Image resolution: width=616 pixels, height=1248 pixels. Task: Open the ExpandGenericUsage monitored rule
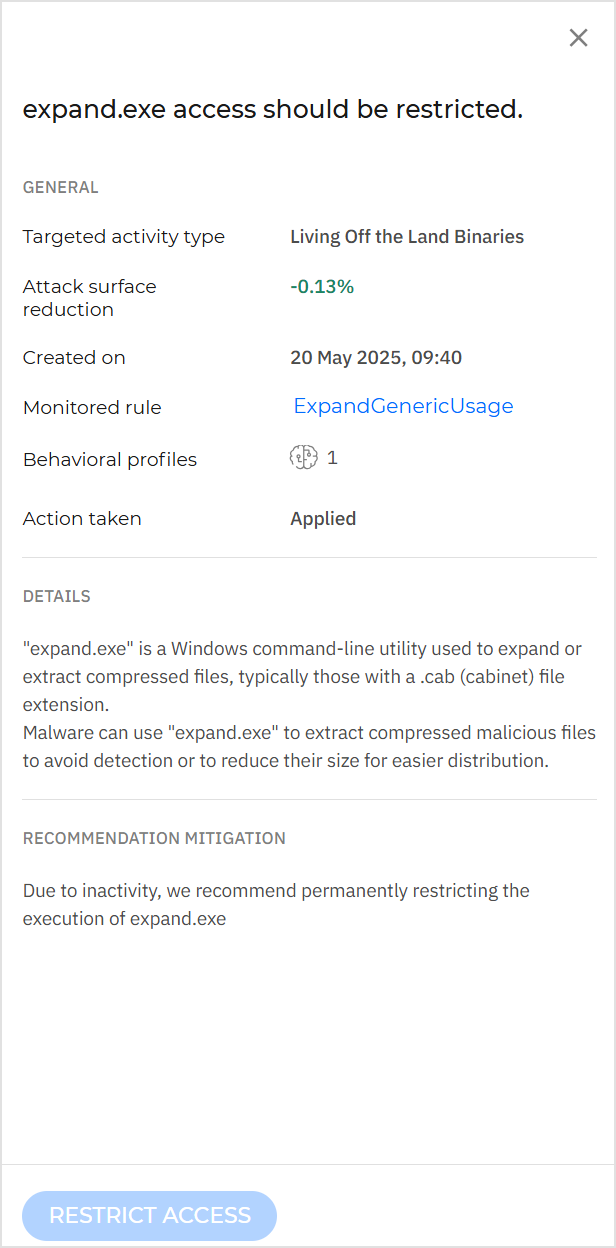pyautogui.click(x=403, y=406)
